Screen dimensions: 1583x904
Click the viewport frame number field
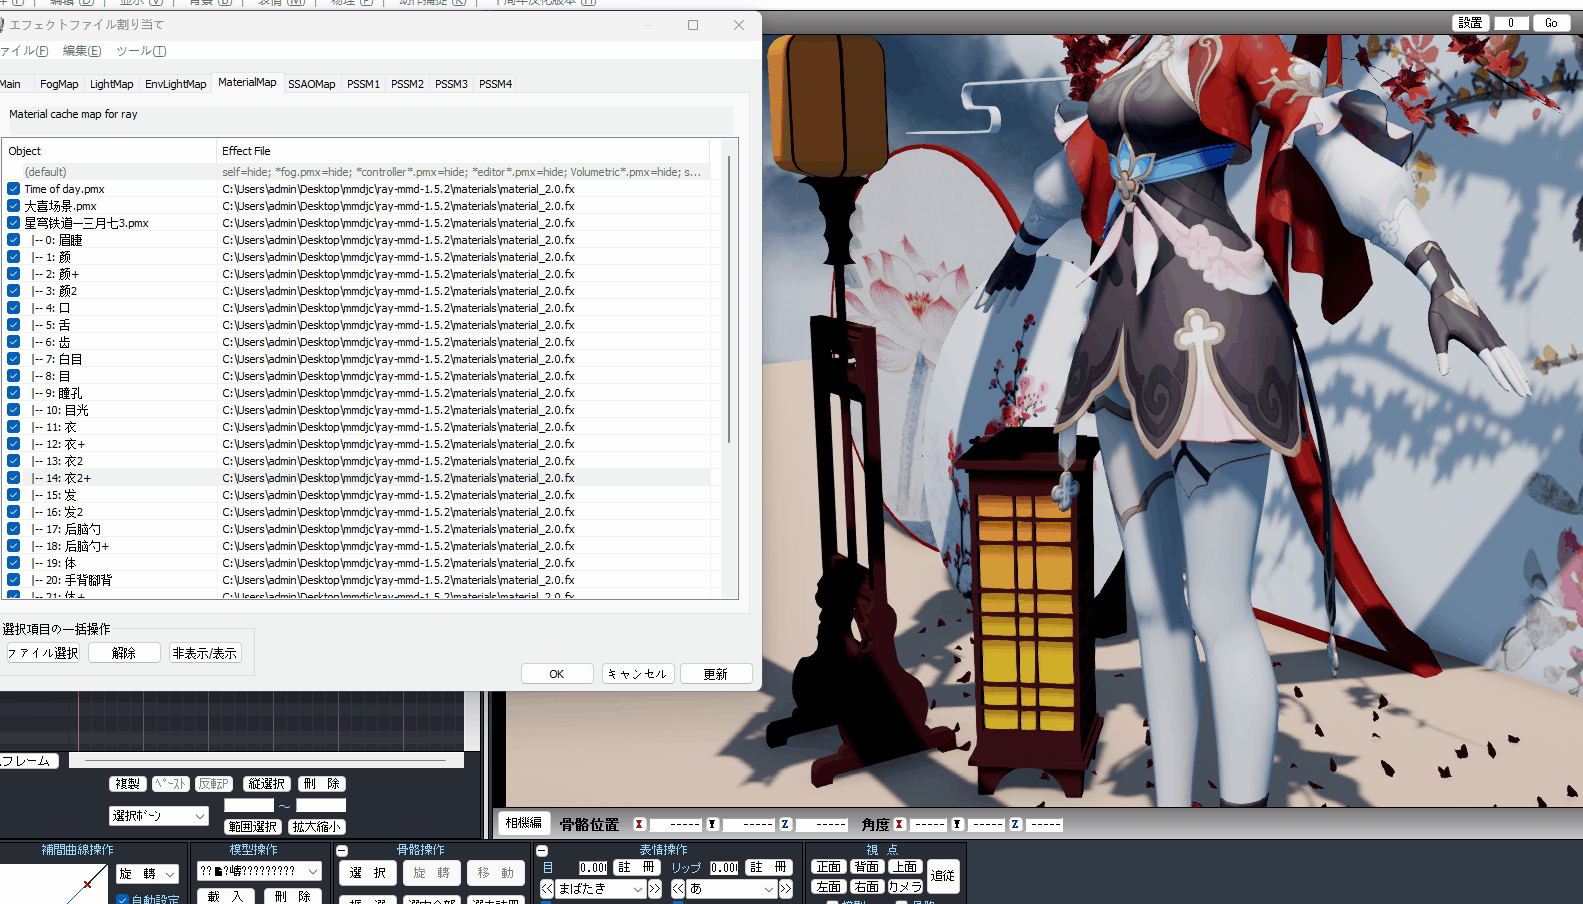pos(1511,23)
